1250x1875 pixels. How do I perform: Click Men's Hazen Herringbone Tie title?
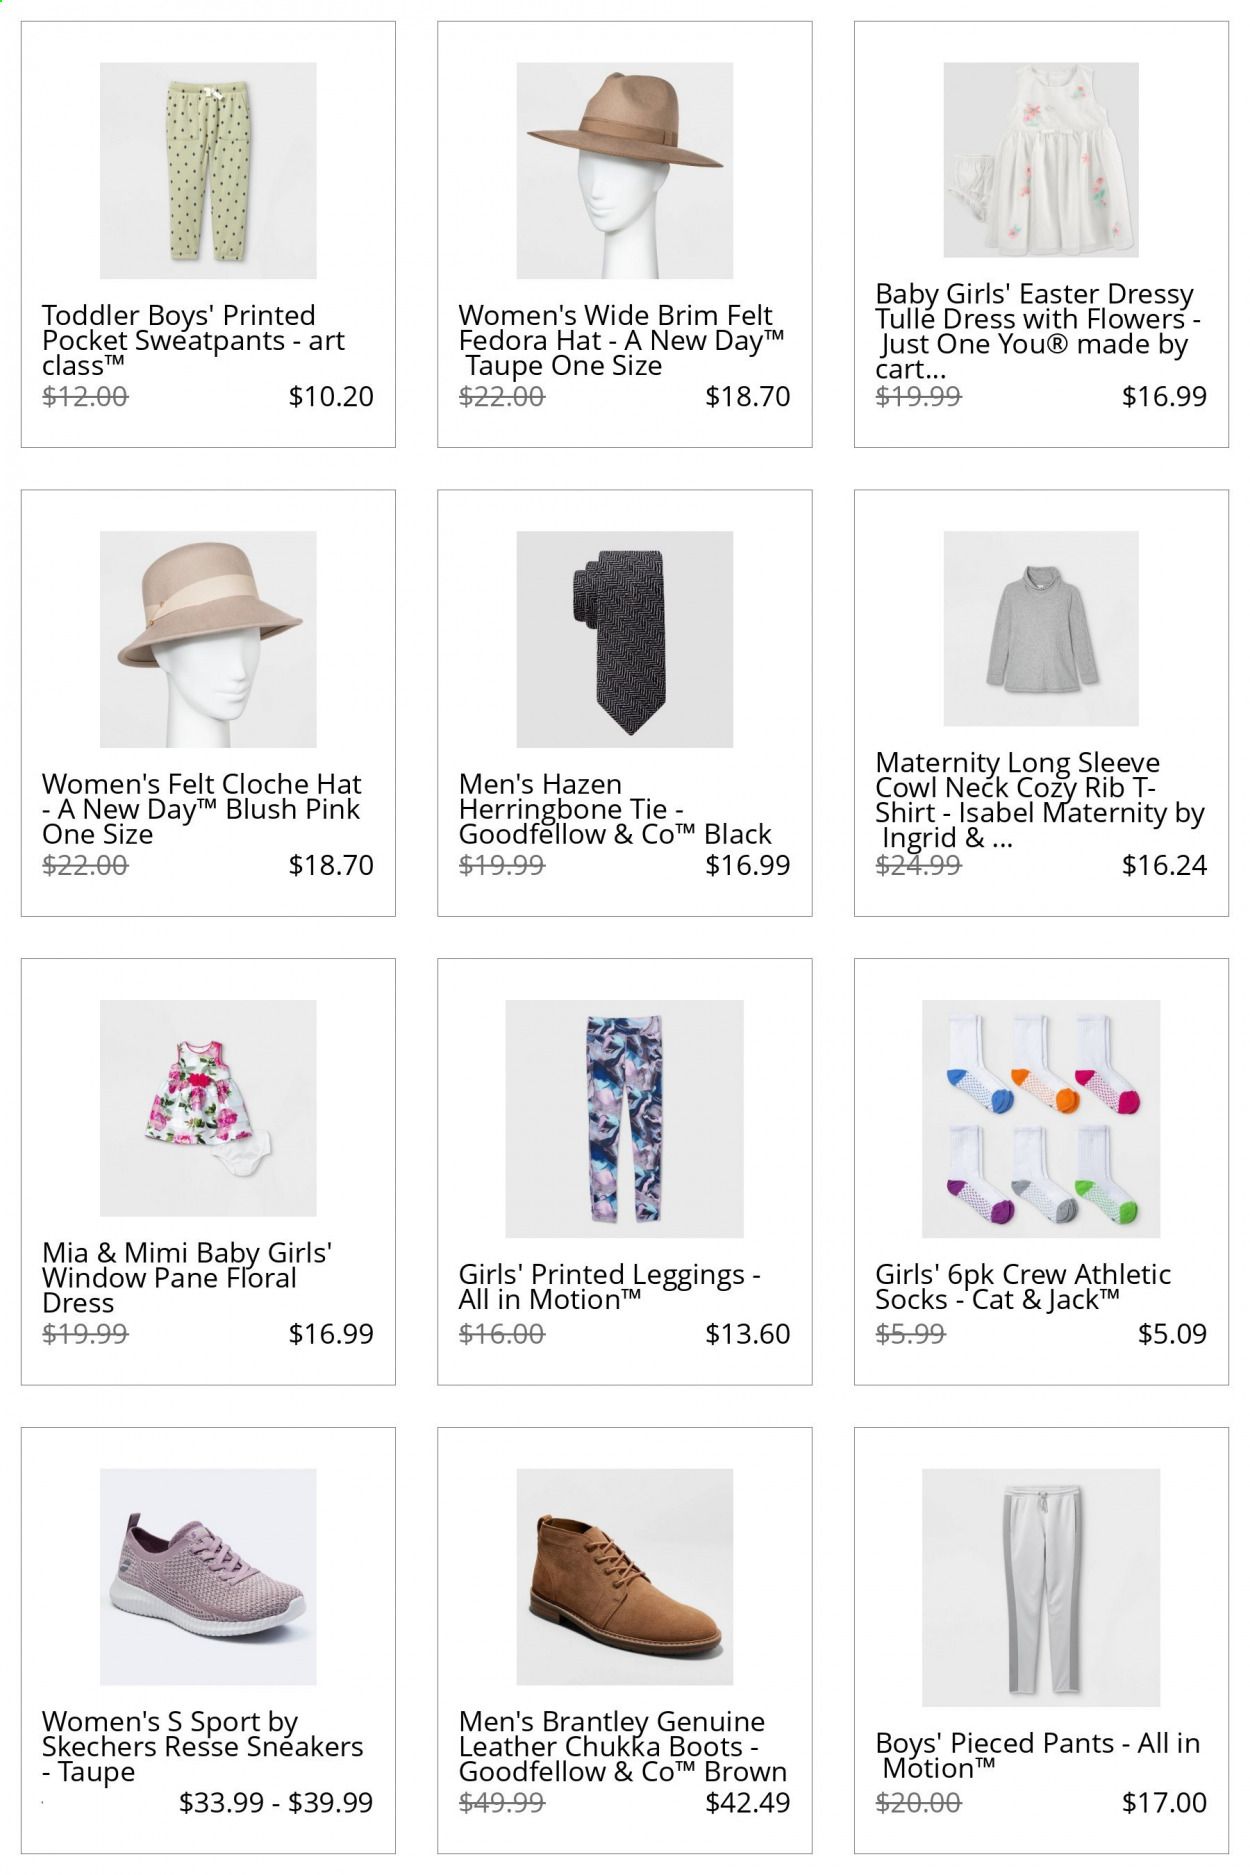[x=615, y=809]
